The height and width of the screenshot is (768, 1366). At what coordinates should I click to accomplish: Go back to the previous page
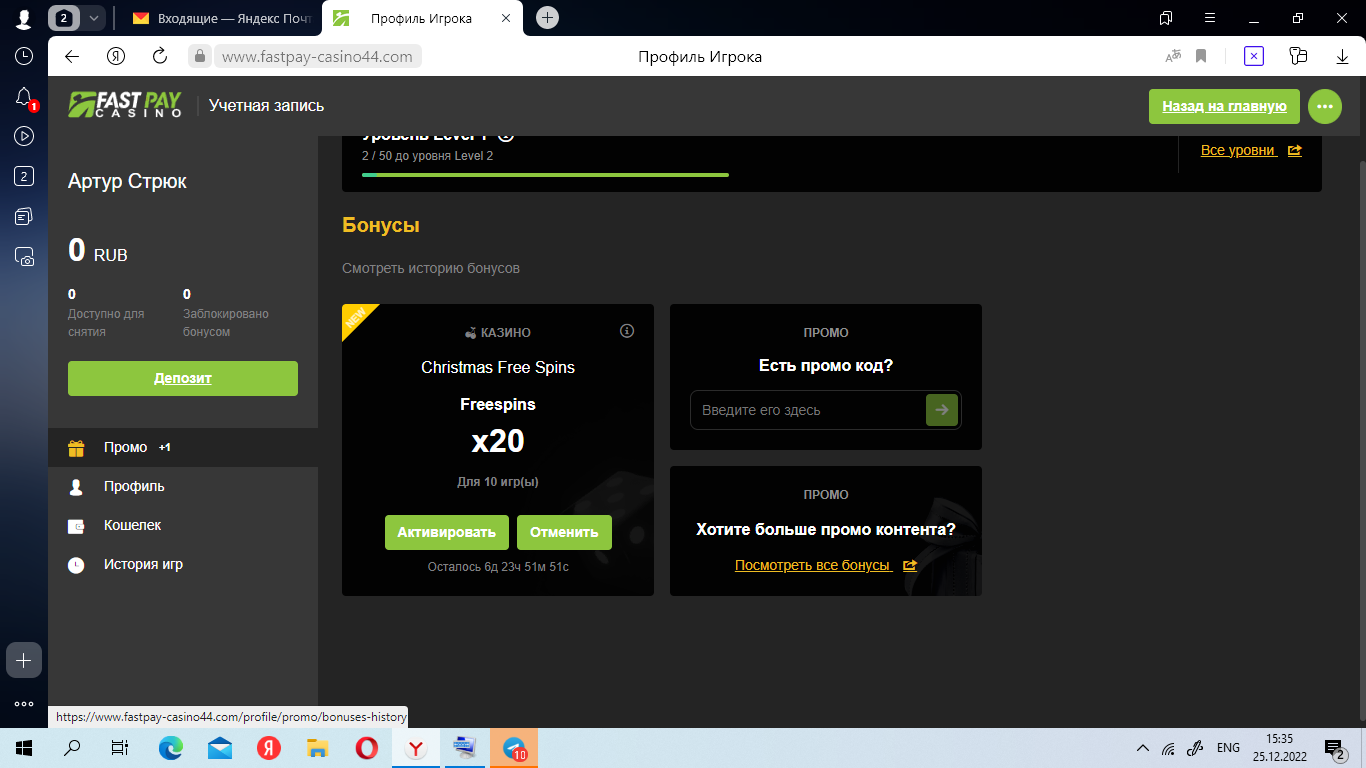point(72,57)
